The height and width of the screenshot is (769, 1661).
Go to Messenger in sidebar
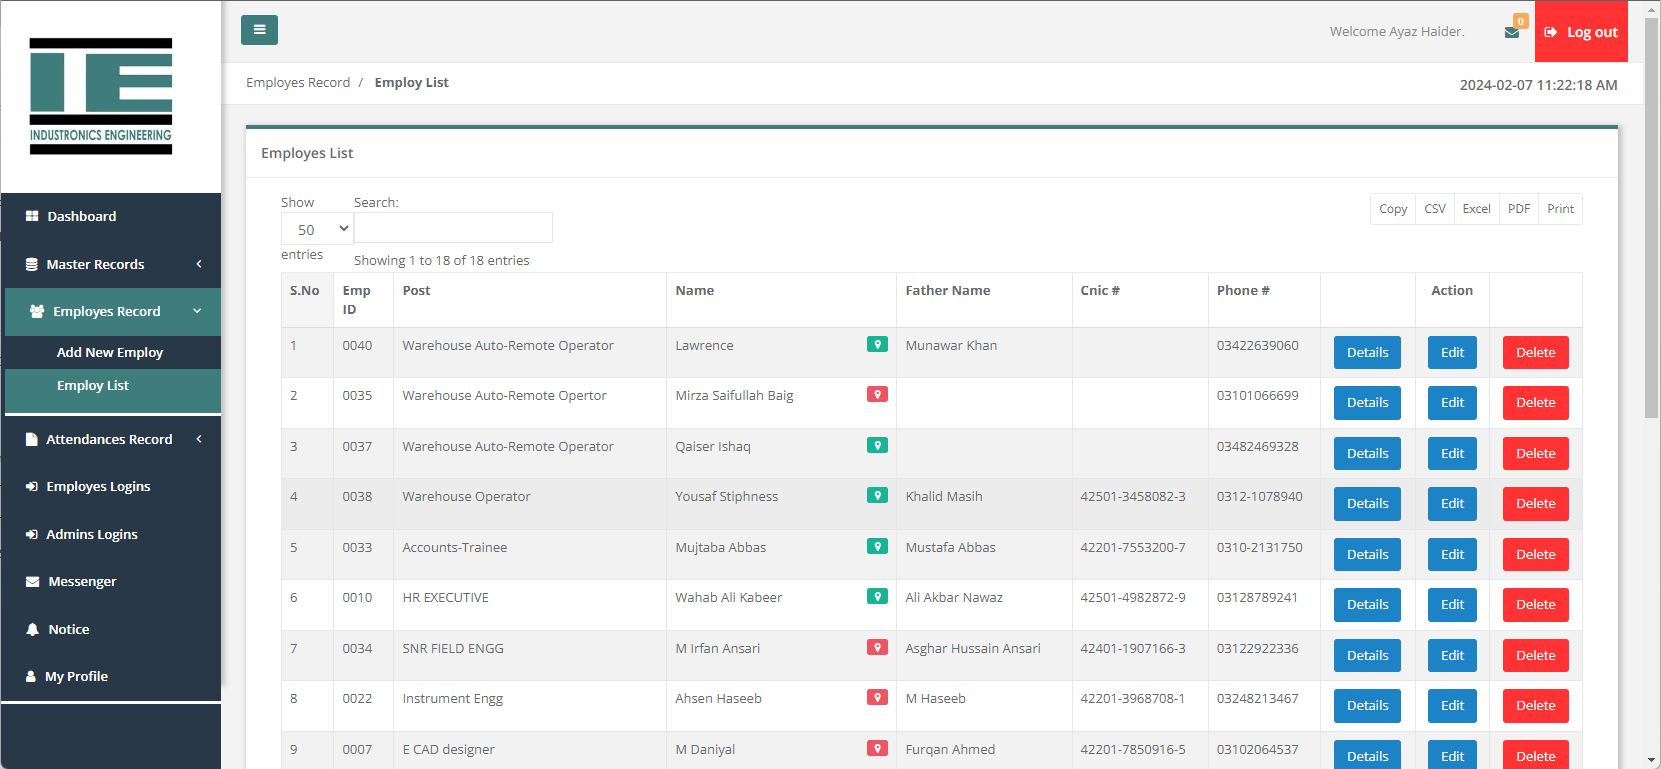coord(82,581)
